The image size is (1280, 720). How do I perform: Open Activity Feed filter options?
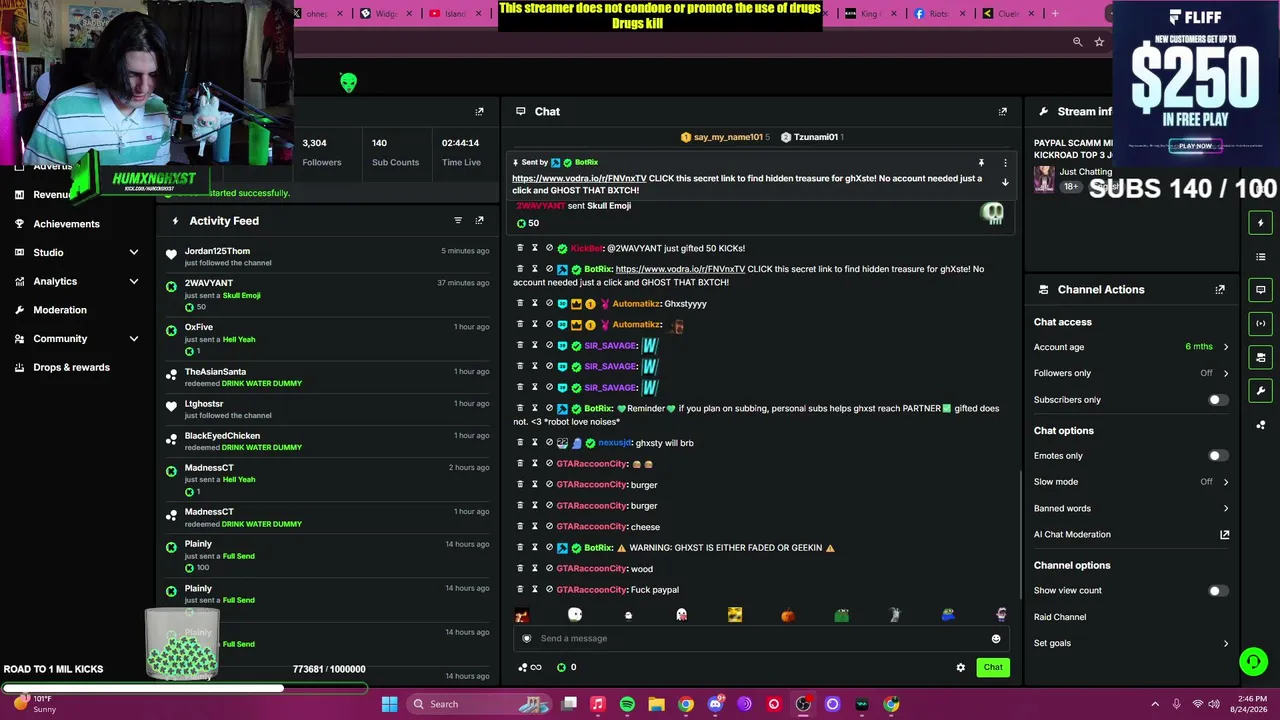click(x=458, y=221)
